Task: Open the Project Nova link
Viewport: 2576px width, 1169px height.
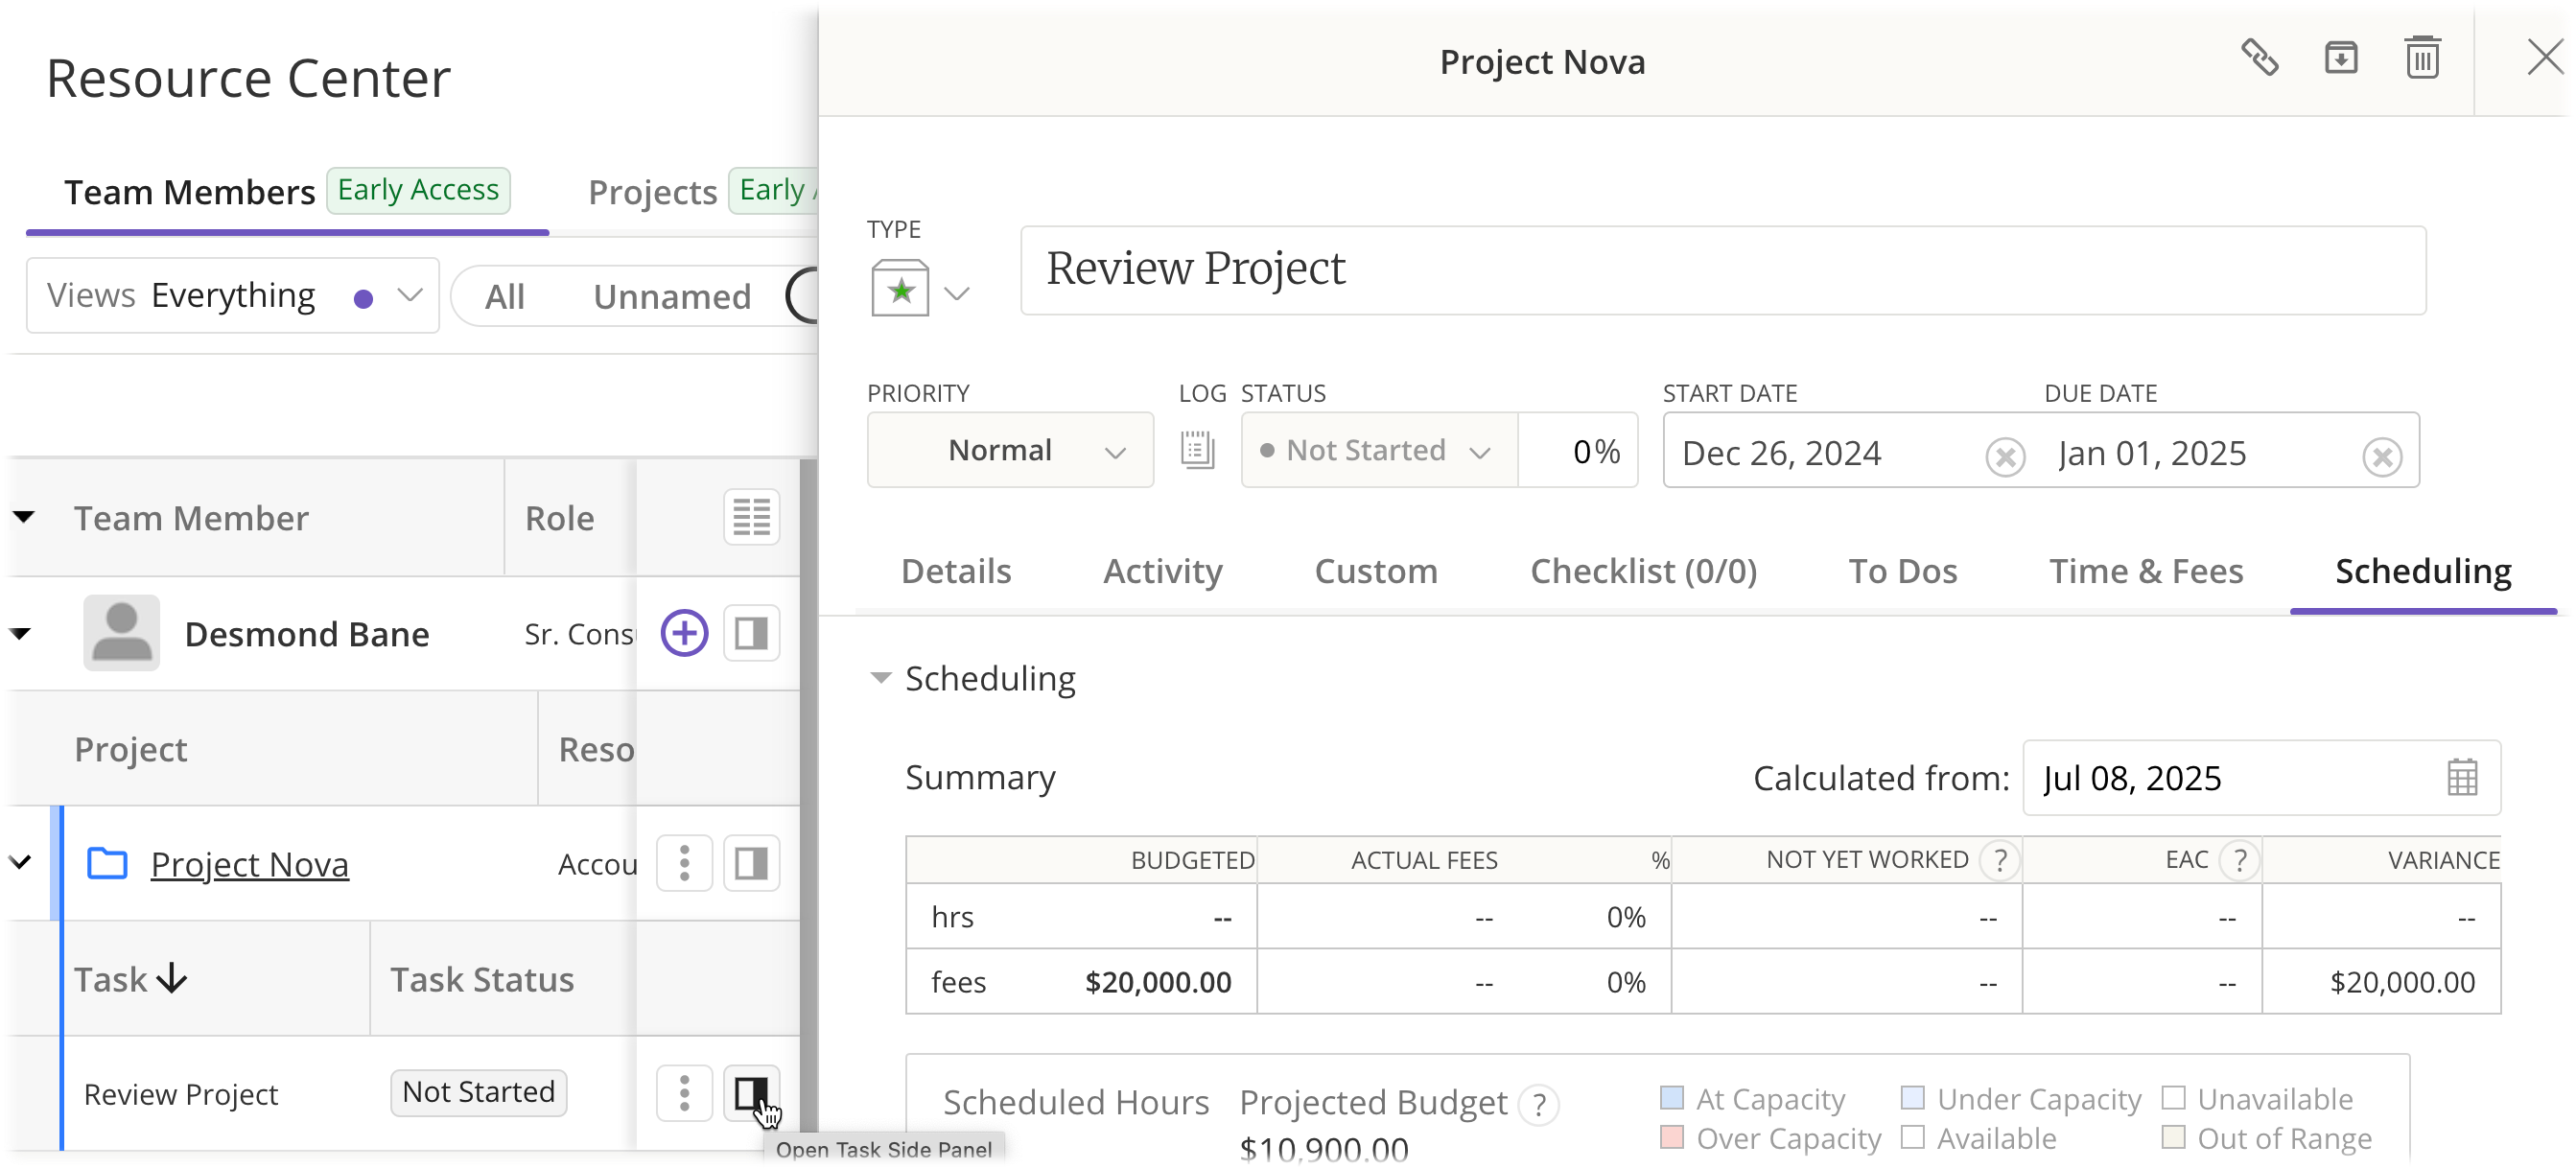Action: [x=249, y=864]
